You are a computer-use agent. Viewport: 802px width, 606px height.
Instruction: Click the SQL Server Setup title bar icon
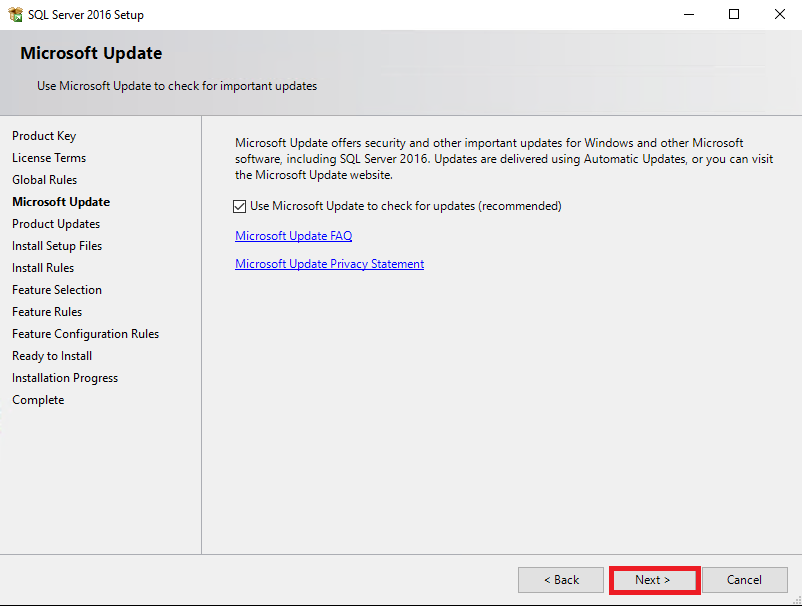[x=15, y=14]
